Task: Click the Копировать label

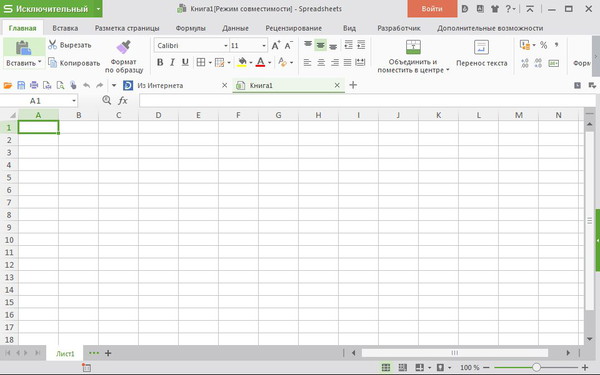Action: click(x=80, y=63)
